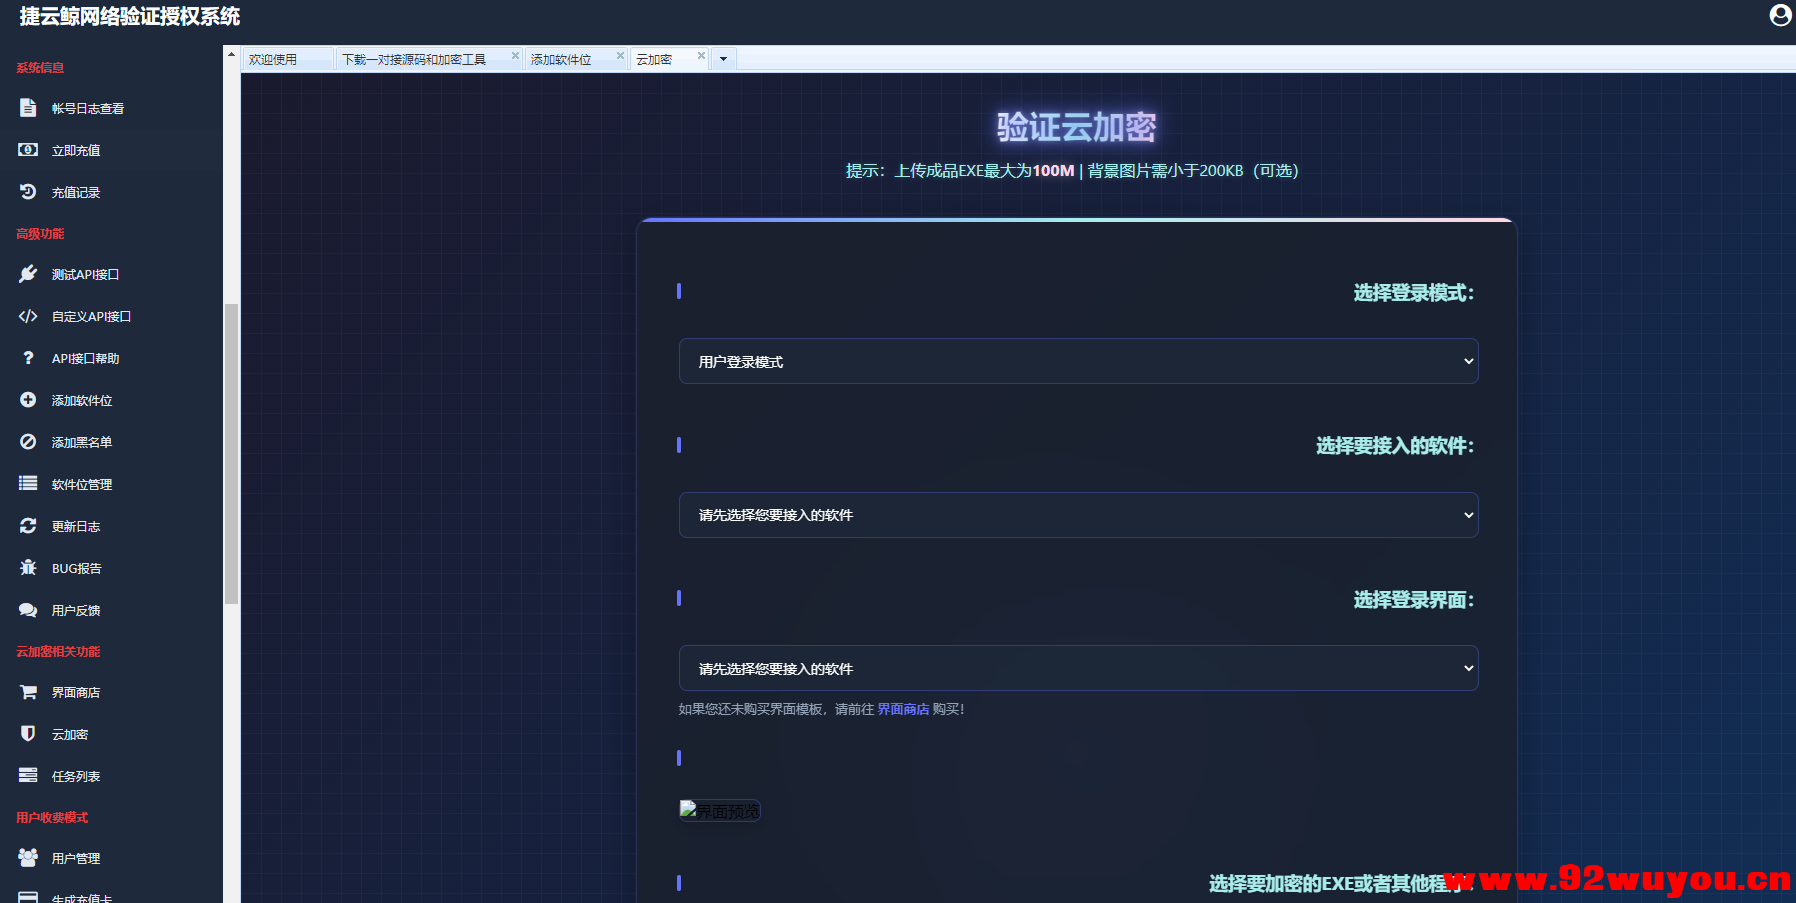Select the 帐号日志查看 sidebar icon

coord(28,107)
